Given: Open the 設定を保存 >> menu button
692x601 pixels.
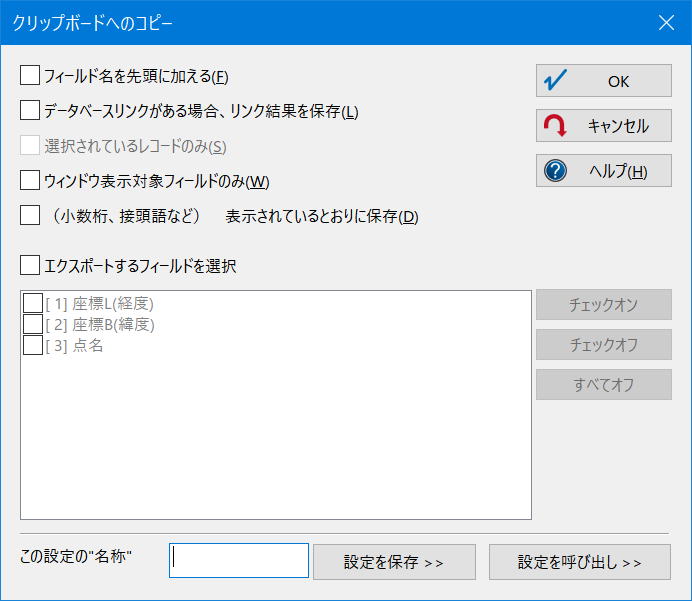Looking at the screenshot, I should click(394, 562).
